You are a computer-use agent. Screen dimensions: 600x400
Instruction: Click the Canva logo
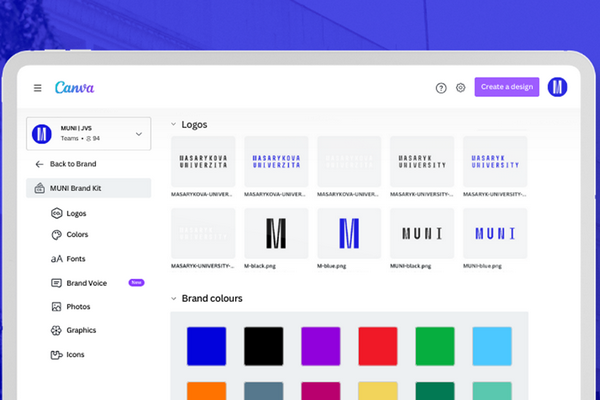[75, 88]
